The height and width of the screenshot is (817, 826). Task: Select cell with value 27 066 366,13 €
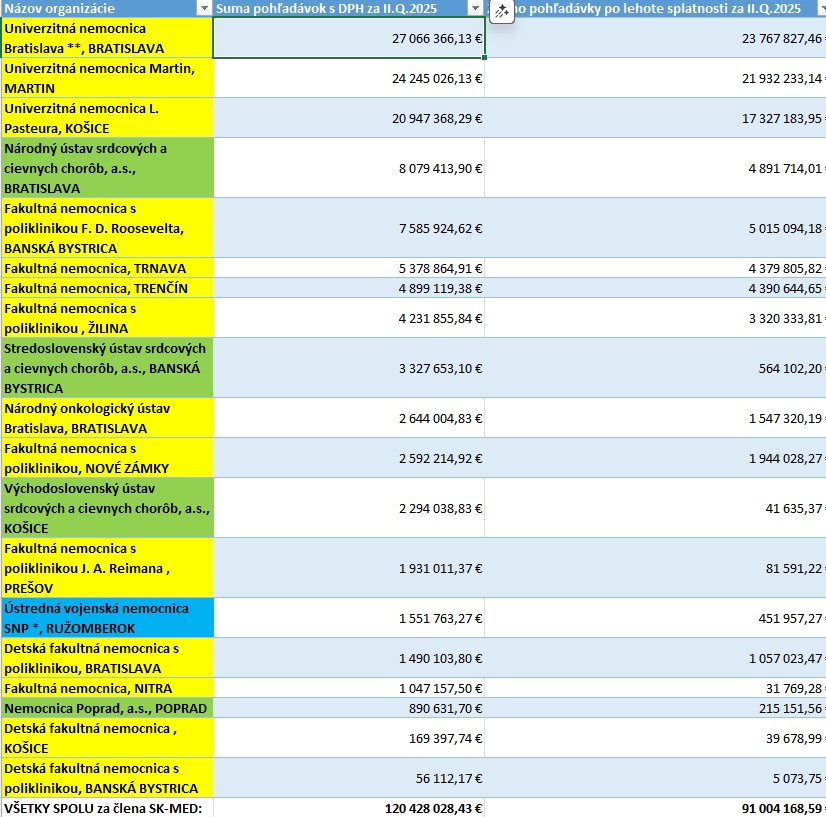pos(349,38)
